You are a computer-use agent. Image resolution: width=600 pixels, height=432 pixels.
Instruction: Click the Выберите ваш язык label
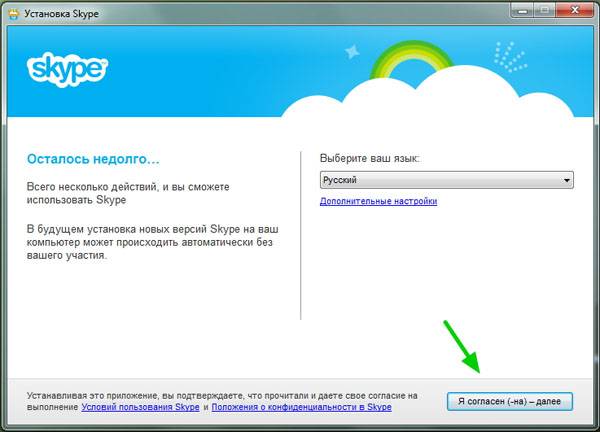pyautogui.click(x=370, y=158)
